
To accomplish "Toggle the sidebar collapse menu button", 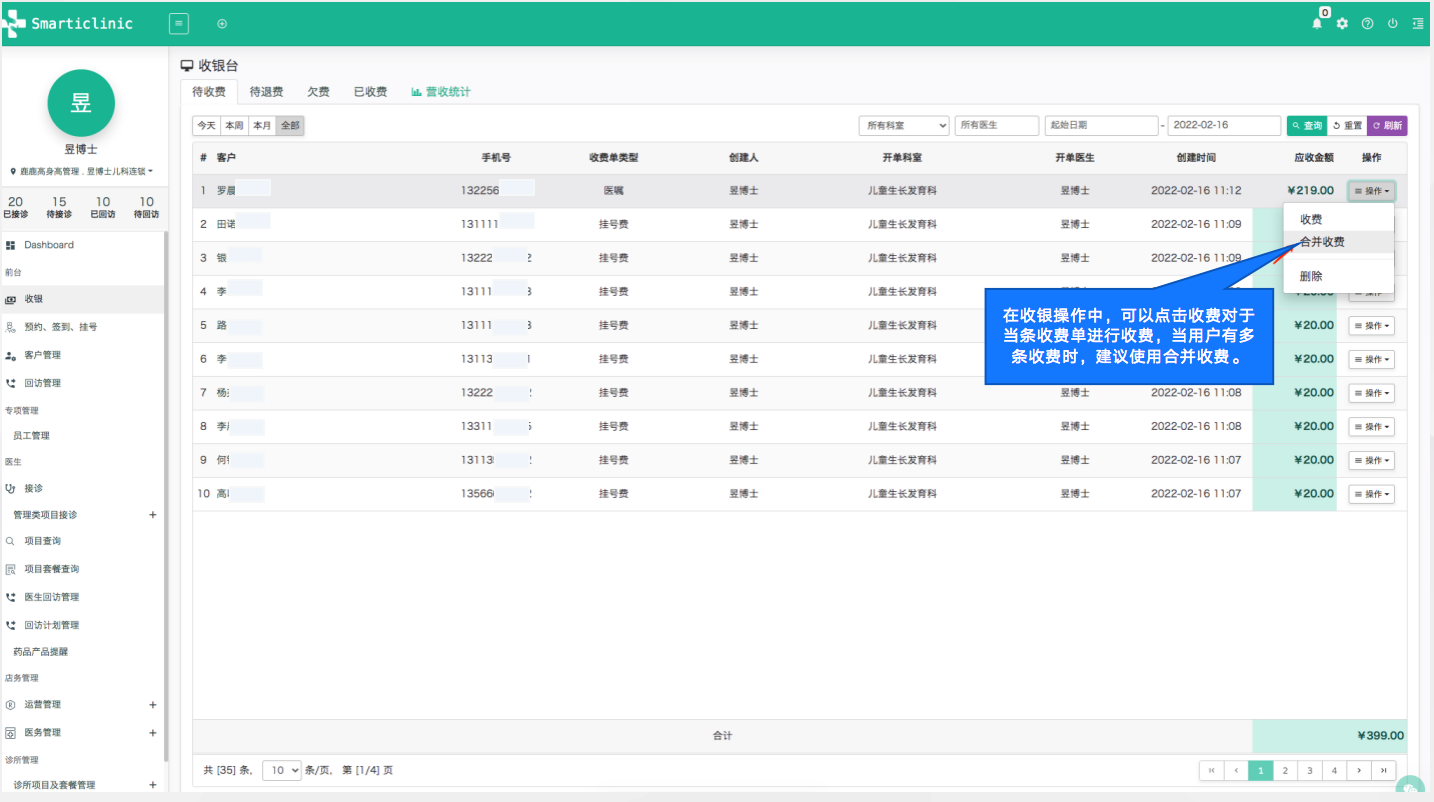I will click(x=178, y=23).
